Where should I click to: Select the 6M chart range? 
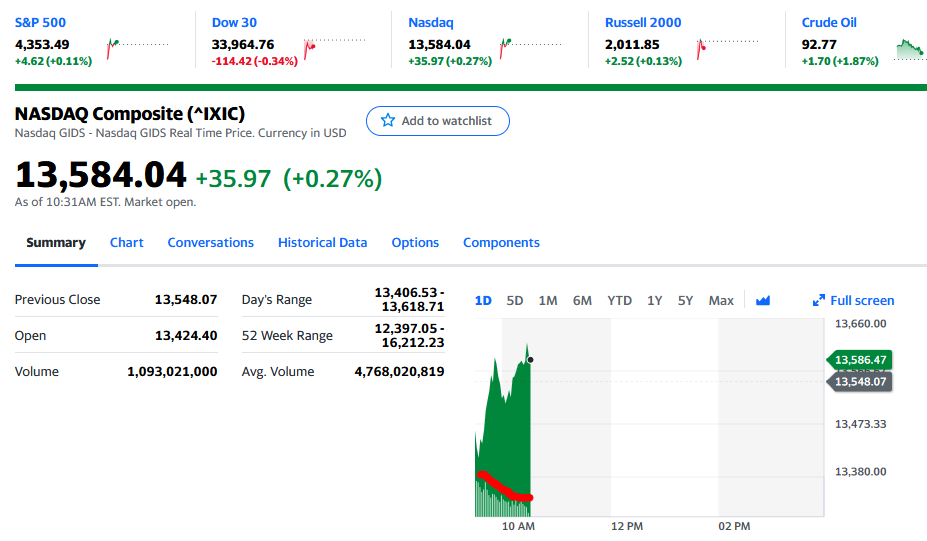(x=582, y=300)
